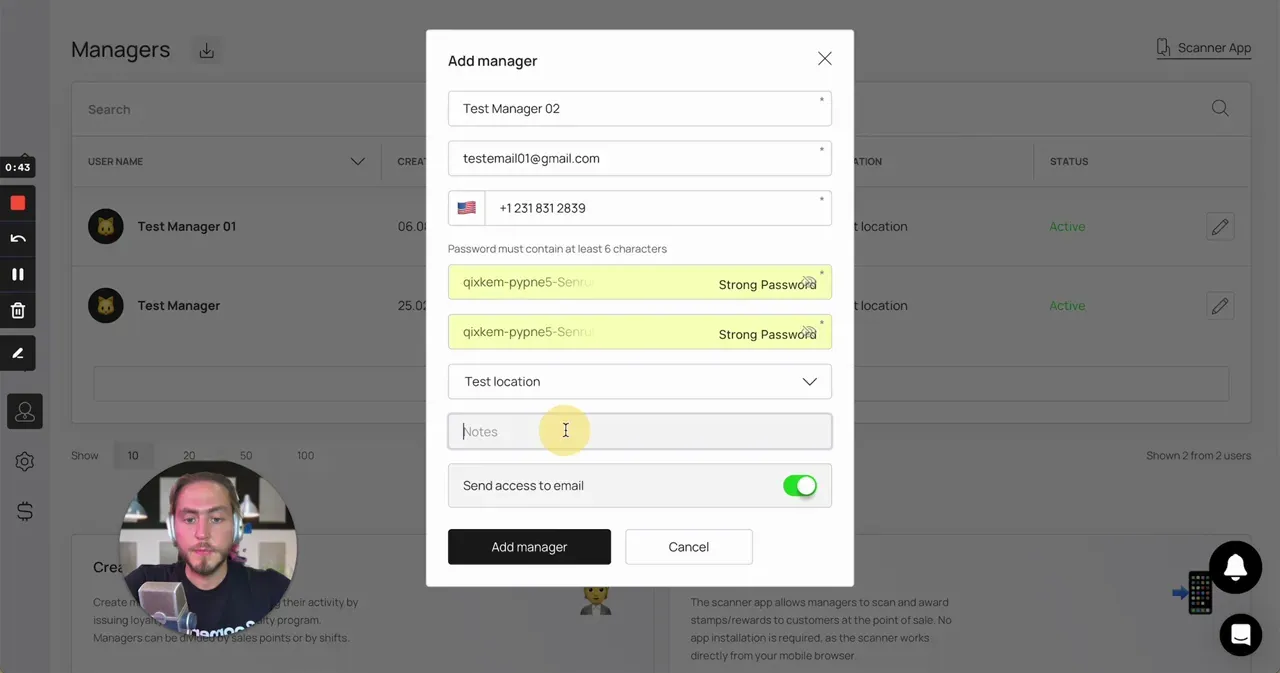
Task: Click the red stop recording button
Action: pyautogui.click(x=18, y=203)
